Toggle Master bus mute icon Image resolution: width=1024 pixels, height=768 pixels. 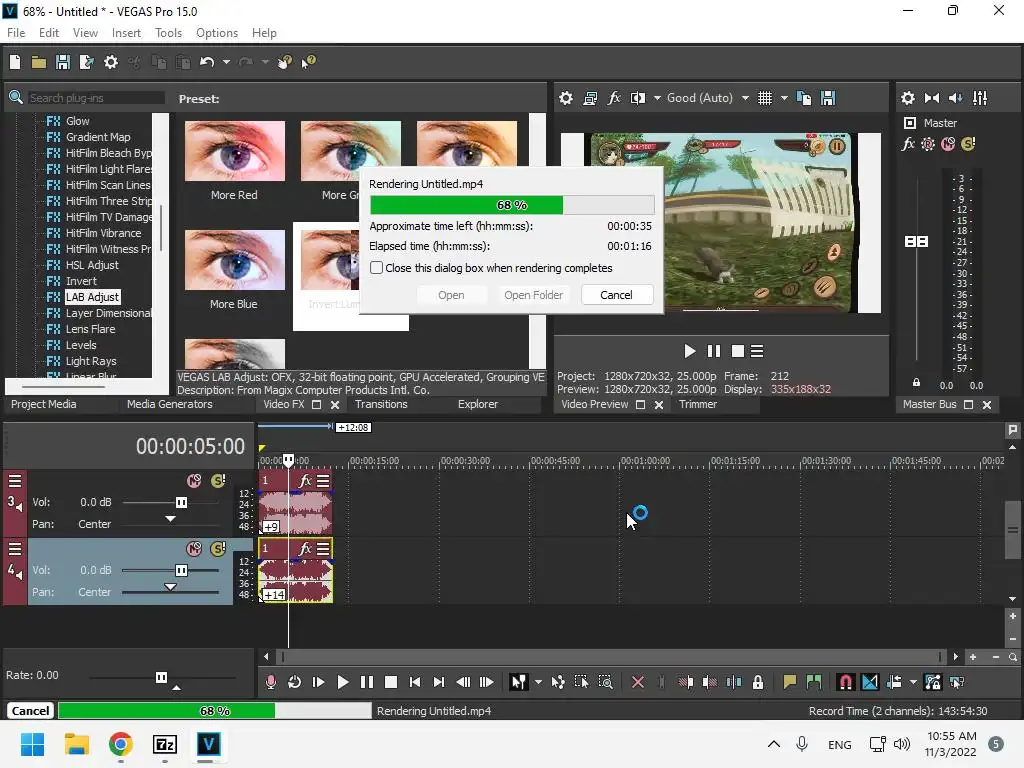(x=948, y=144)
